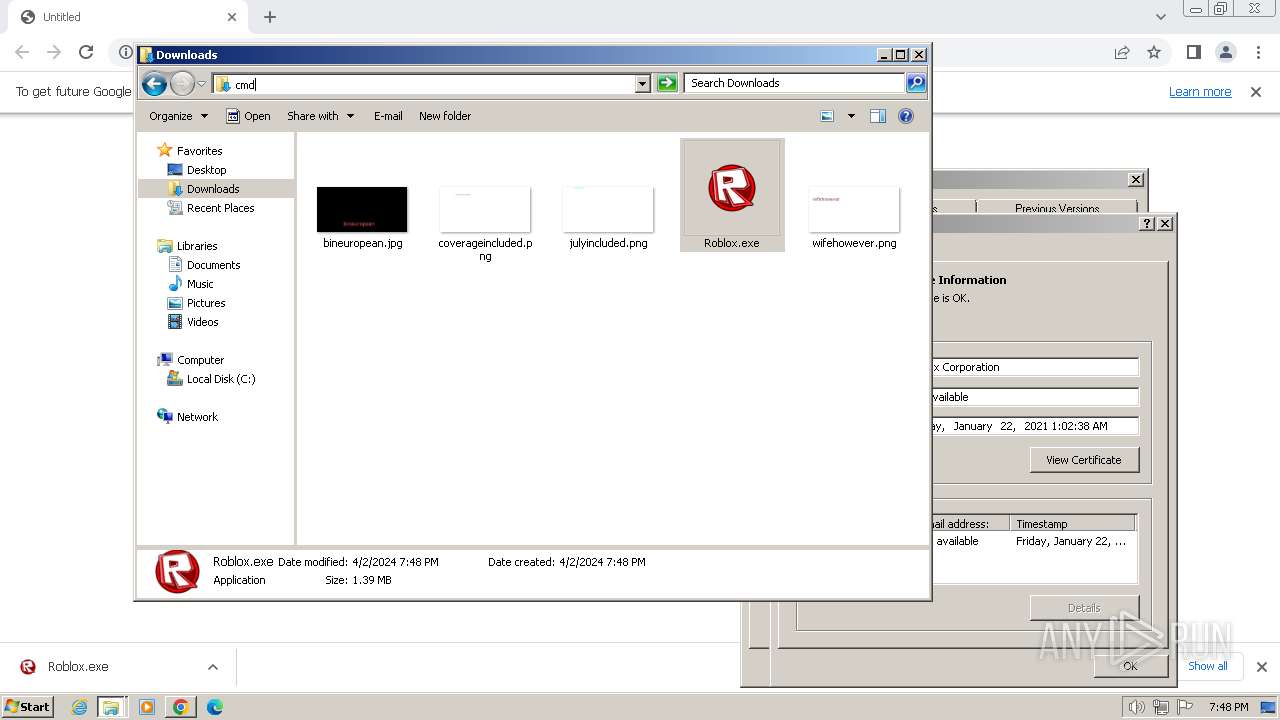This screenshot has width=1280, height=720.
Task: Click OK in the properties dialog
Action: [1130, 666]
